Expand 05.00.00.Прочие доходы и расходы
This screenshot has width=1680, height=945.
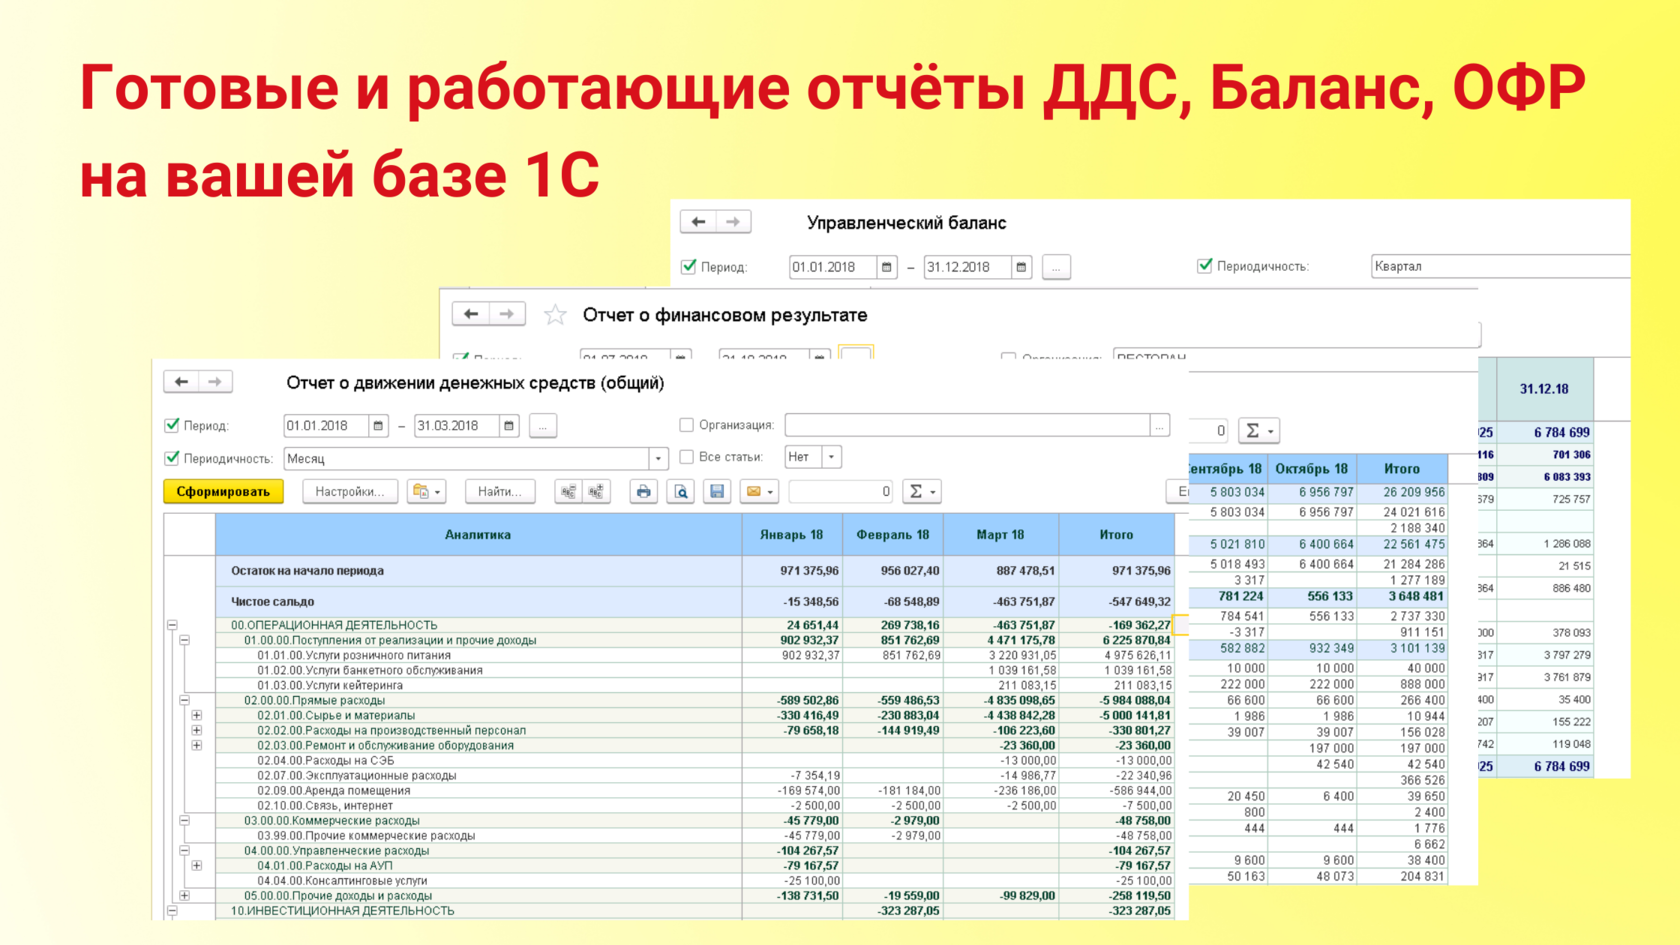pos(184,895)
